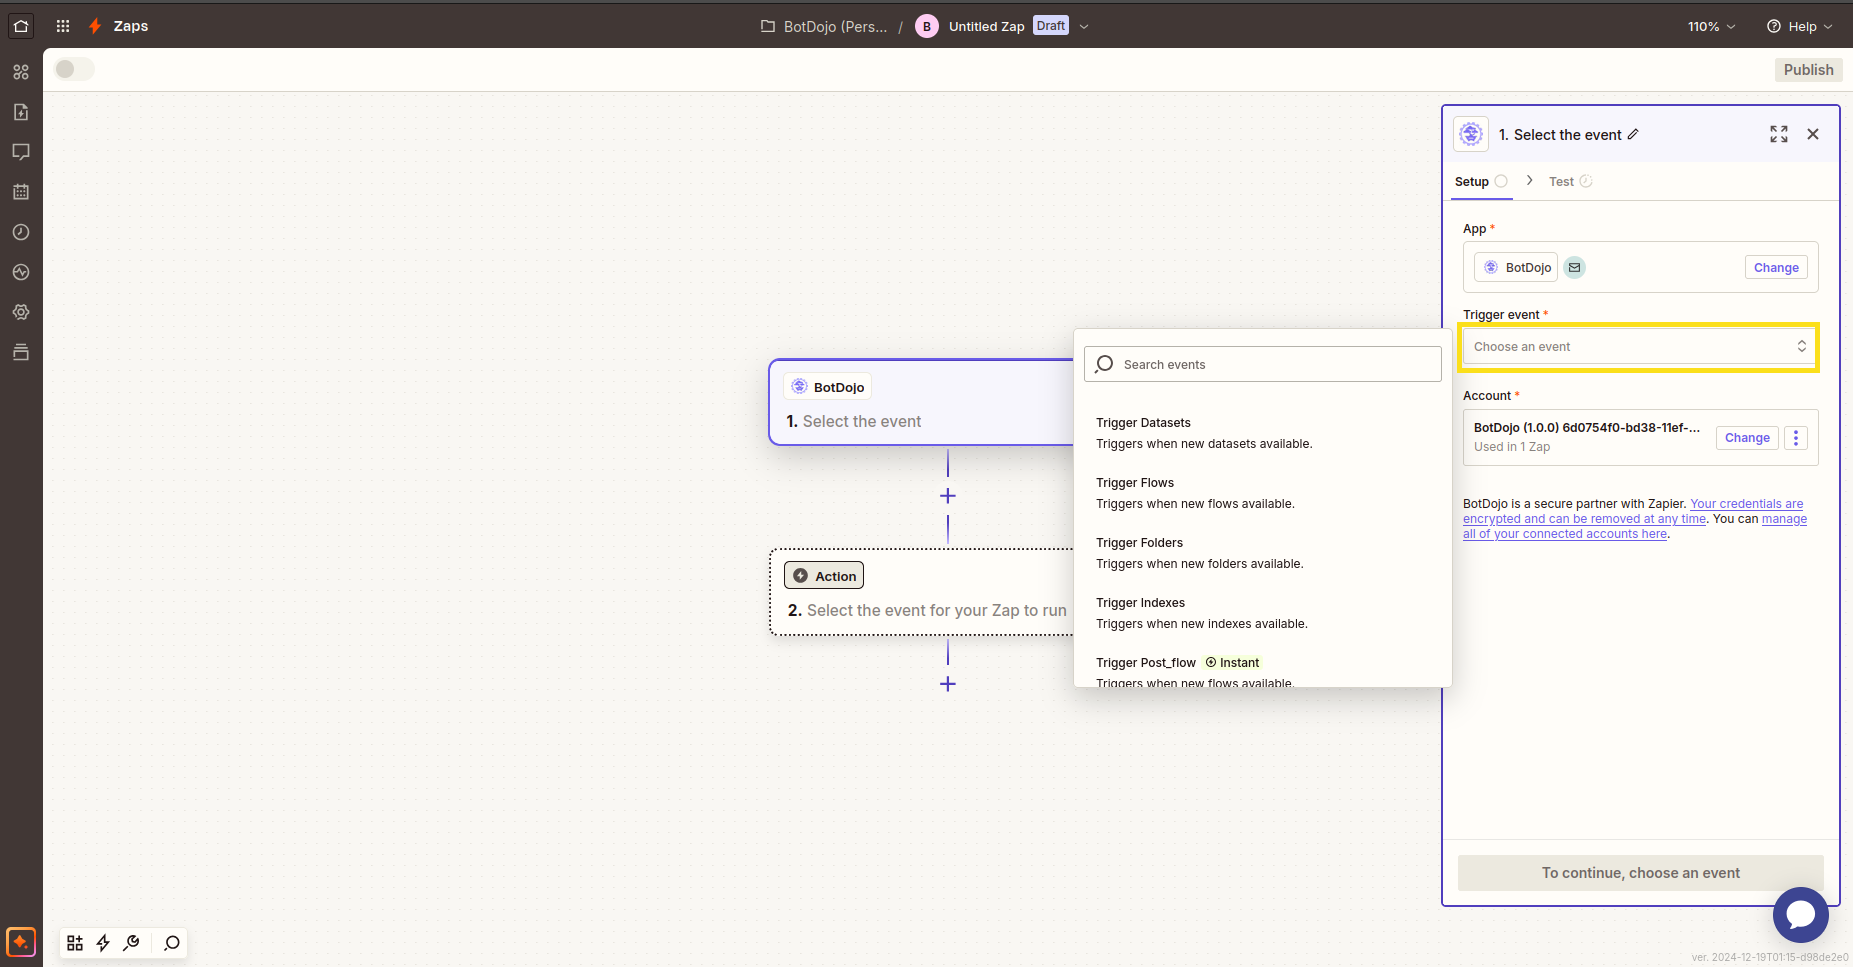
Task: Open the versions stack icon in sidebar
Action: point(21,352)
